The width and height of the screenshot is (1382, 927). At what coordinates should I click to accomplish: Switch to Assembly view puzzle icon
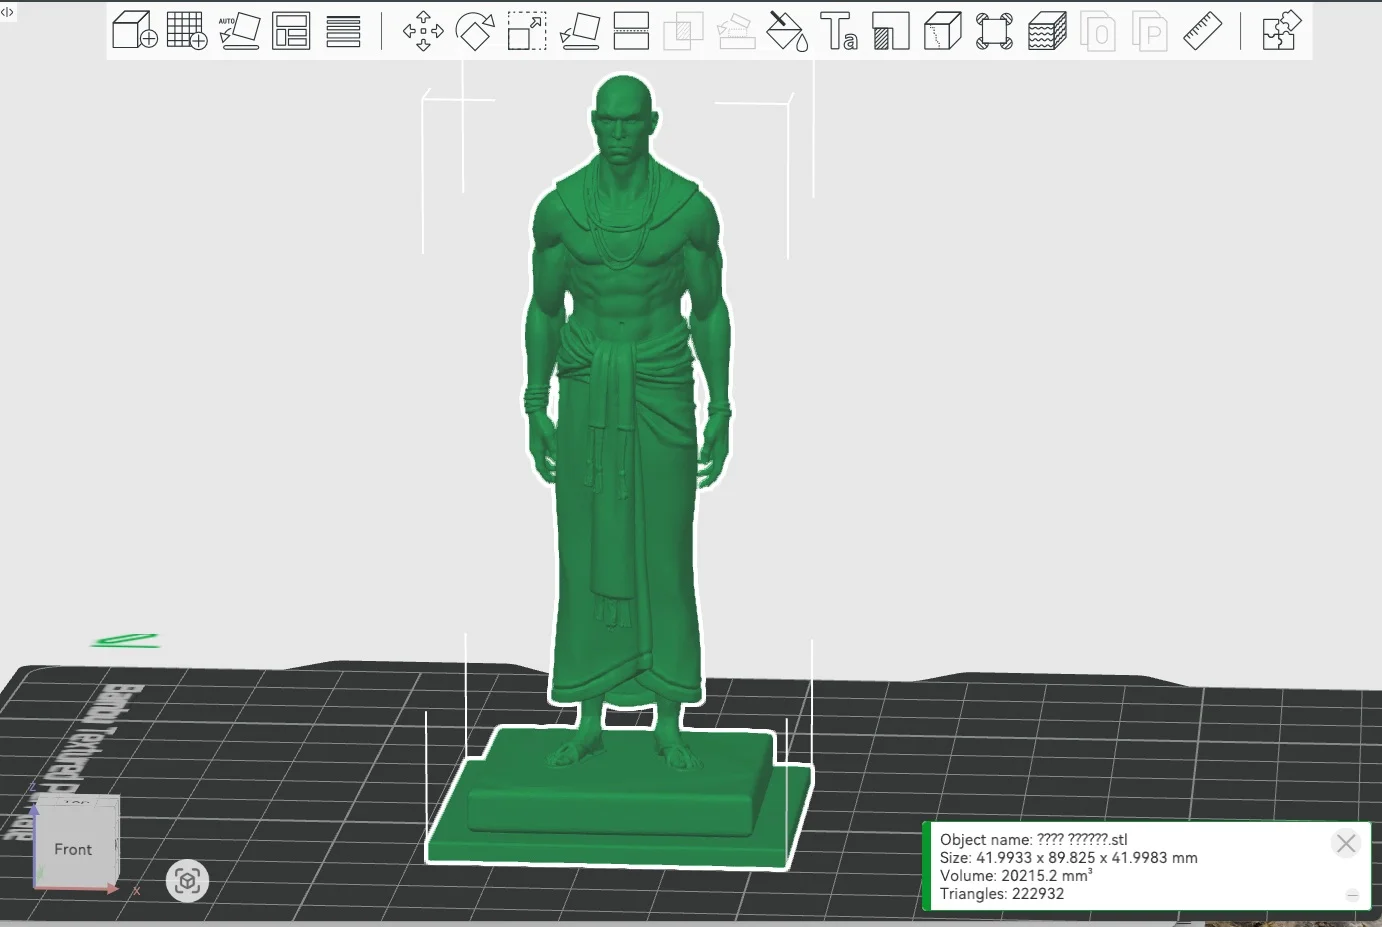(x=1281, y=31)
